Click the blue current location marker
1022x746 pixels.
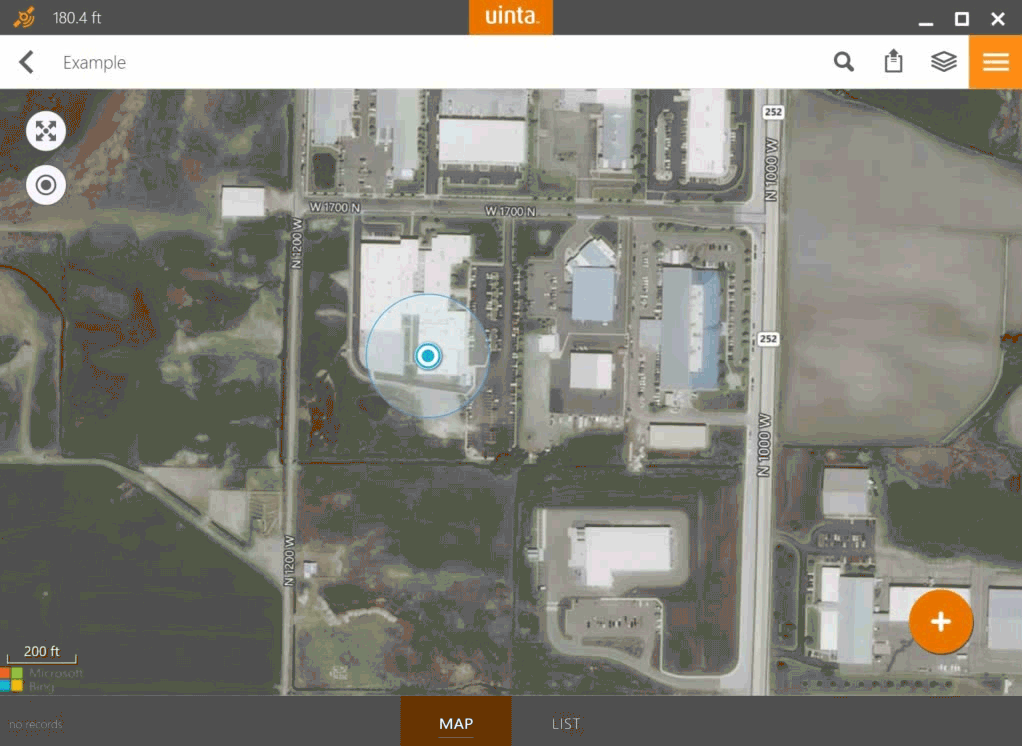tap(428, 355)
